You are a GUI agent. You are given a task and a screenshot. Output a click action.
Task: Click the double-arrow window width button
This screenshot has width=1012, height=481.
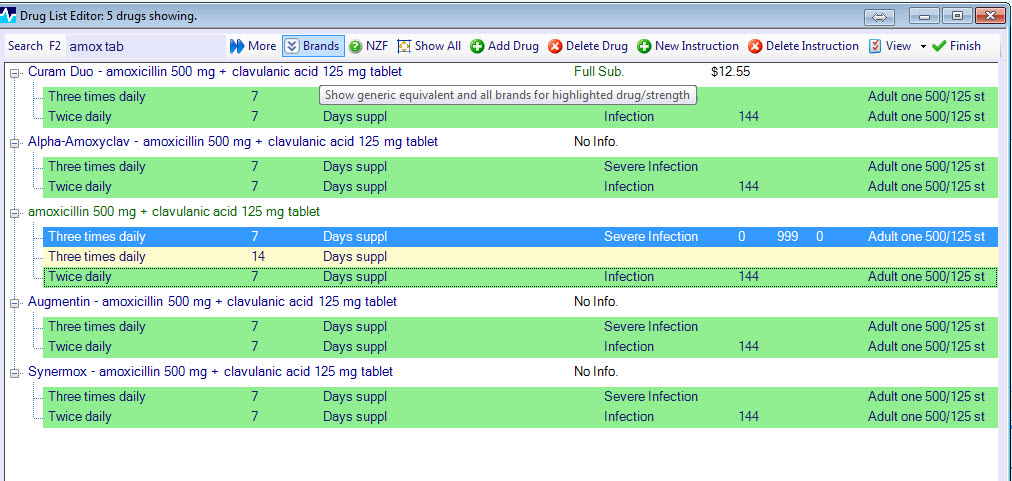[879, 17]
